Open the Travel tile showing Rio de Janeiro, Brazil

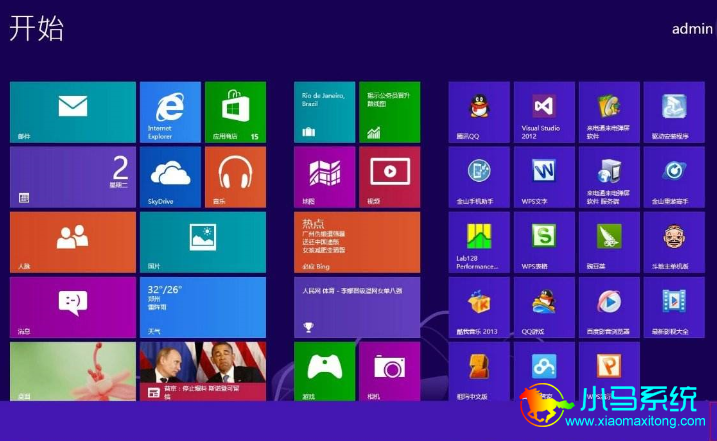pos(324,112)
